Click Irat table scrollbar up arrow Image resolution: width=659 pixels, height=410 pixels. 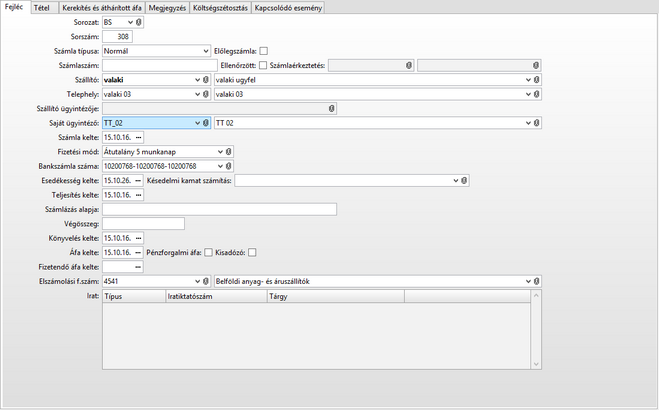[536, 296]
